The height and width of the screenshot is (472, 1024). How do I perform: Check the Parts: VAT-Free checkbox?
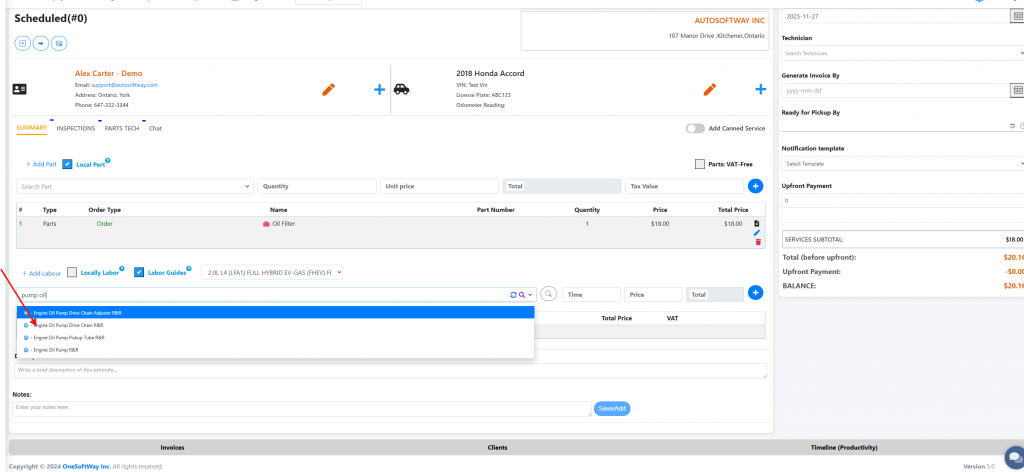700,164
